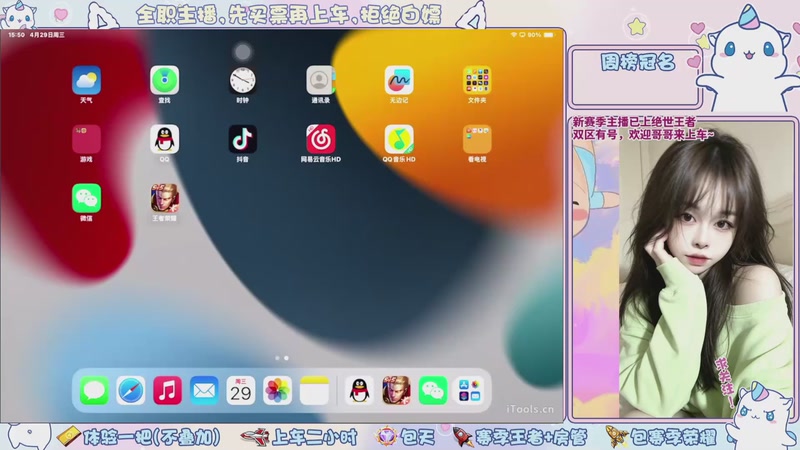800x450 pixels.
Task: Launch QQ from the home screen grid
Action: pos(164,139)
